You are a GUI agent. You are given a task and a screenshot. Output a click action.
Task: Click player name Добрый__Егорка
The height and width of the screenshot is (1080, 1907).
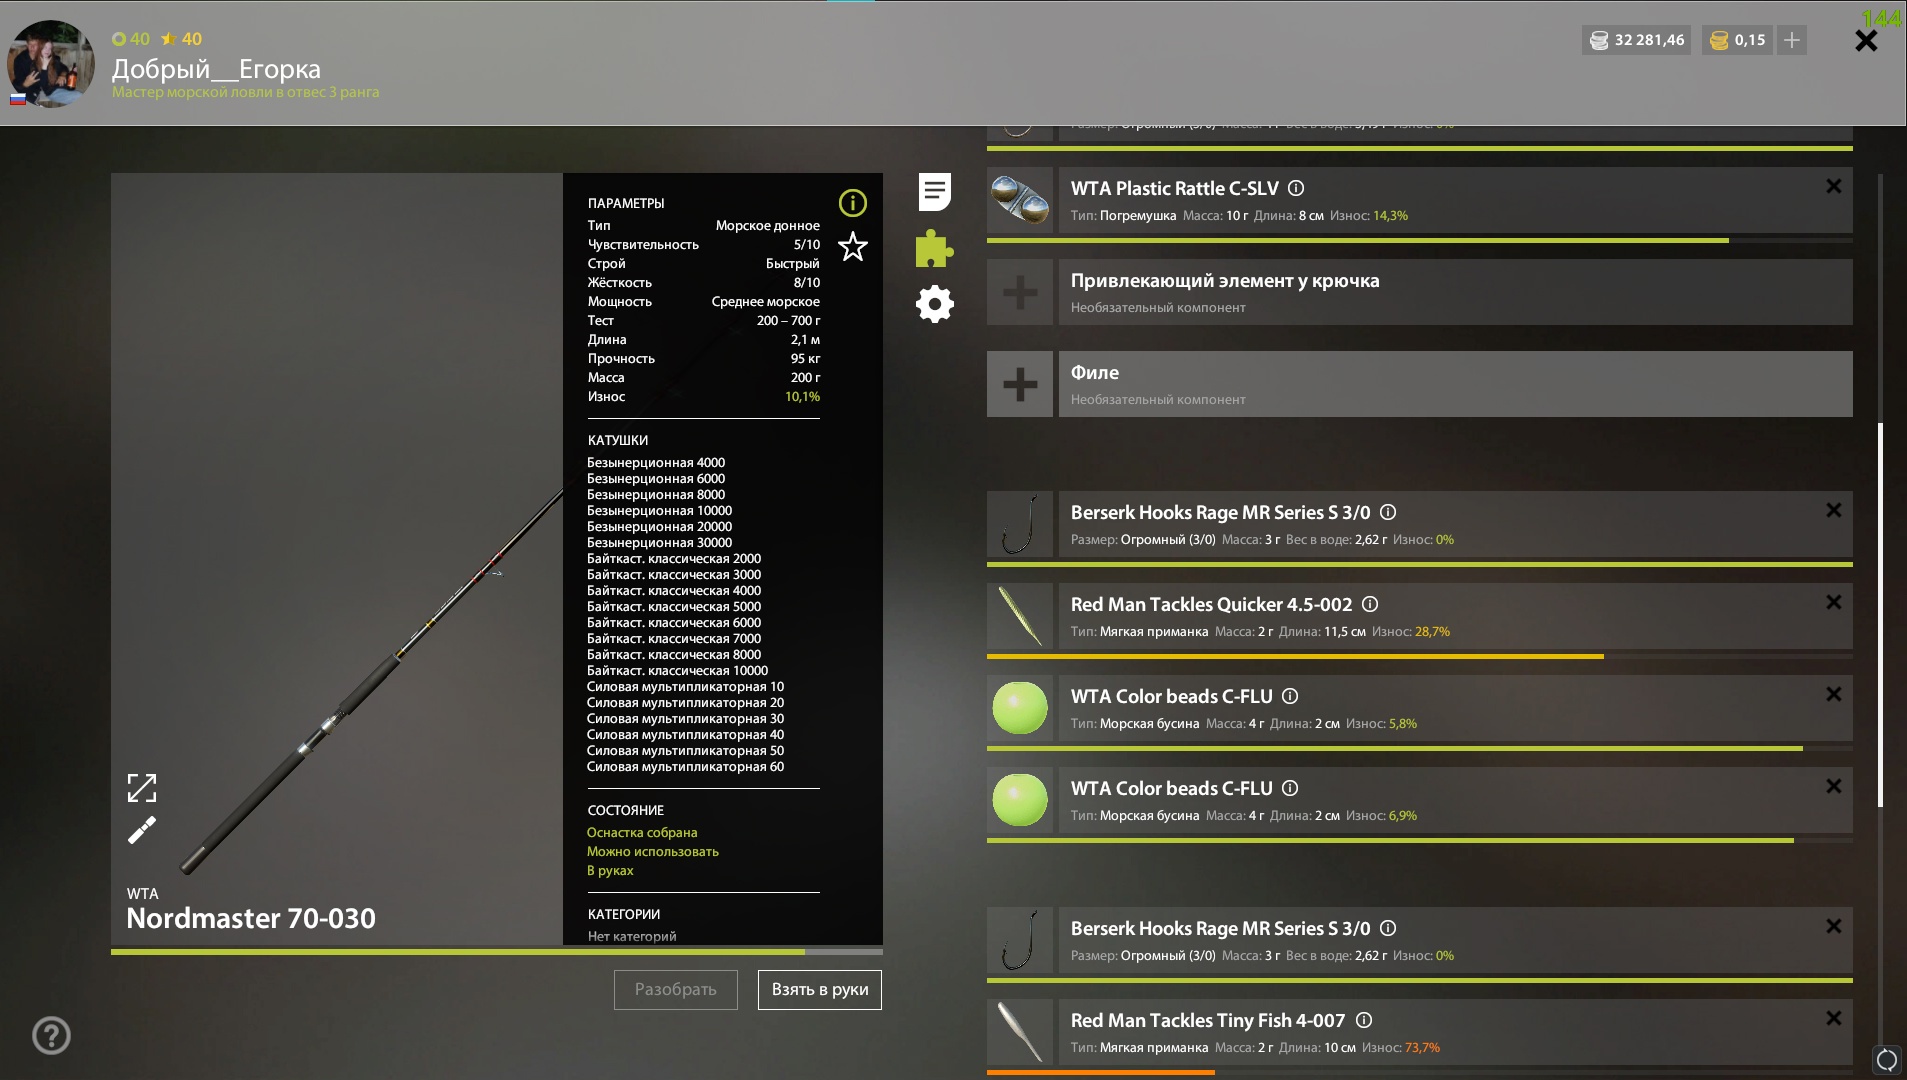pyautogui.click(x=216, y=69)
